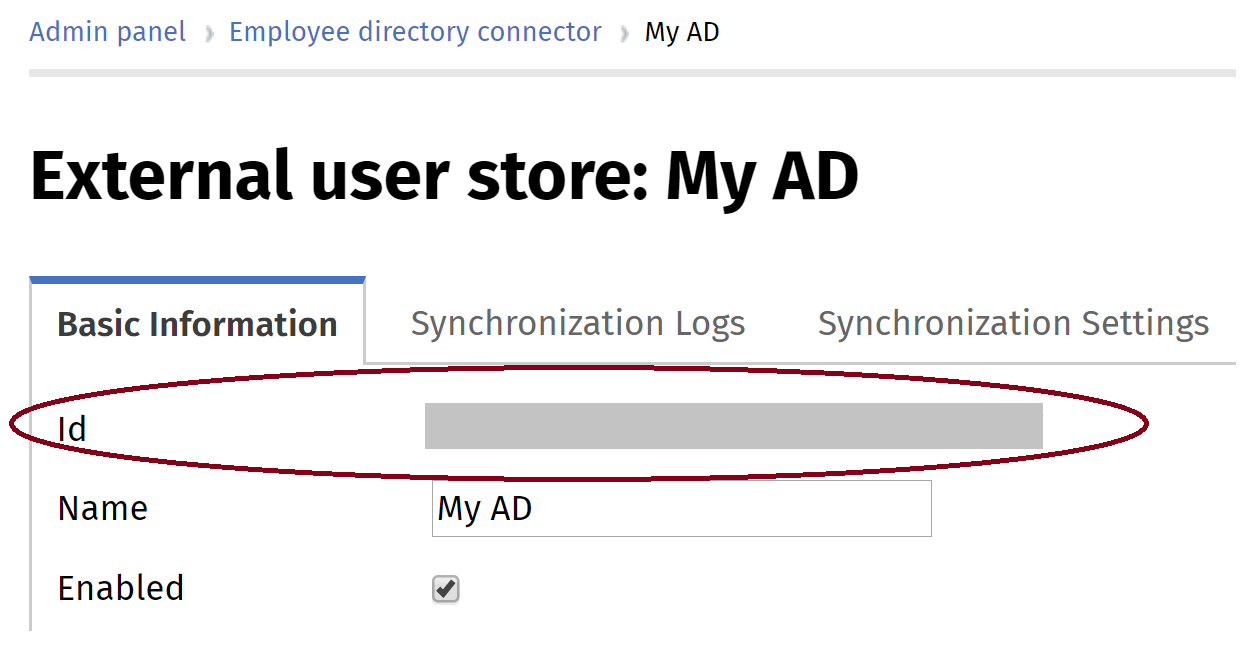
Task: Select the Basic Information tab
Action: click(196, 323)
